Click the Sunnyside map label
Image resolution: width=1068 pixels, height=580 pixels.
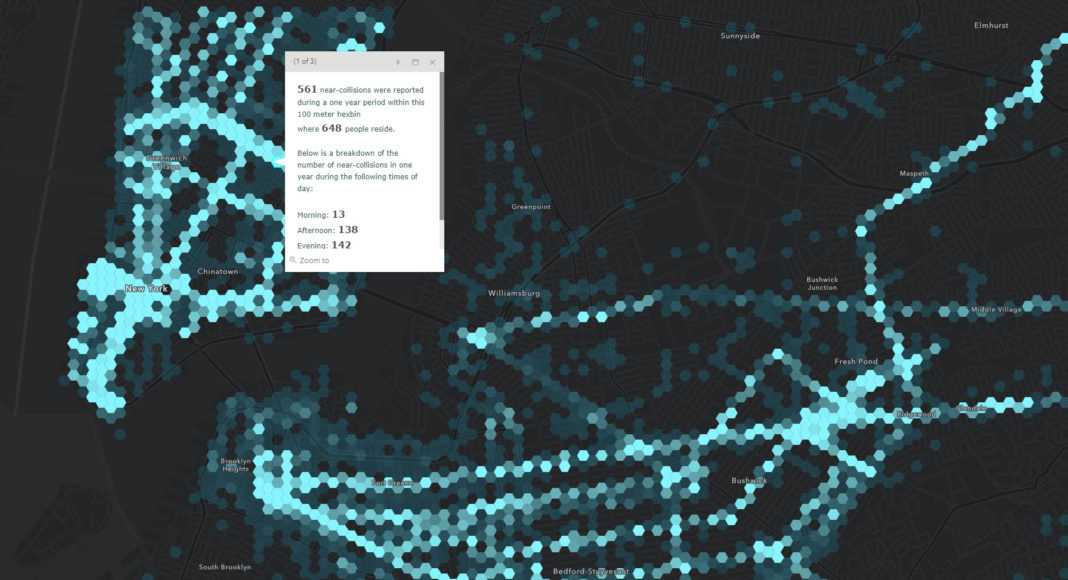tap(740, 35)
